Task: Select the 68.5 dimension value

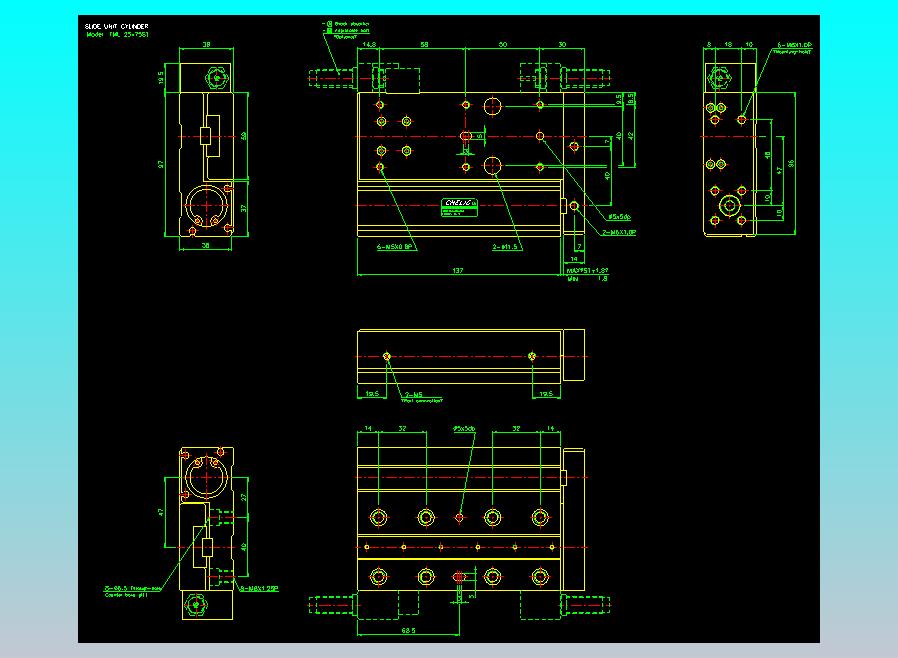Action: tap(408, 631)
